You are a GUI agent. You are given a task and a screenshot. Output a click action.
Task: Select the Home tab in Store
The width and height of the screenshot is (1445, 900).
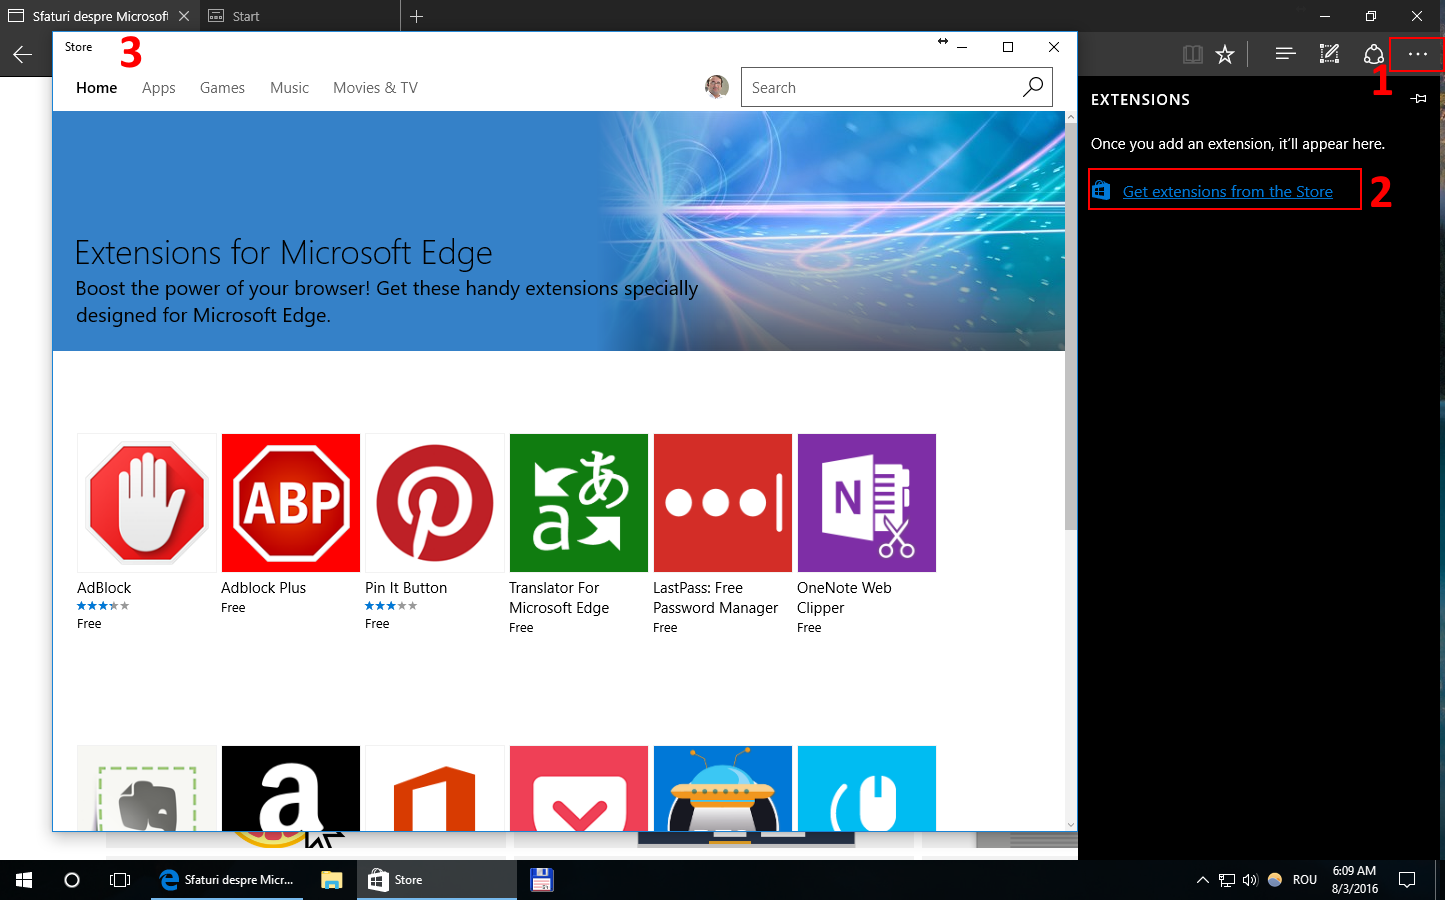coord(96,88)
